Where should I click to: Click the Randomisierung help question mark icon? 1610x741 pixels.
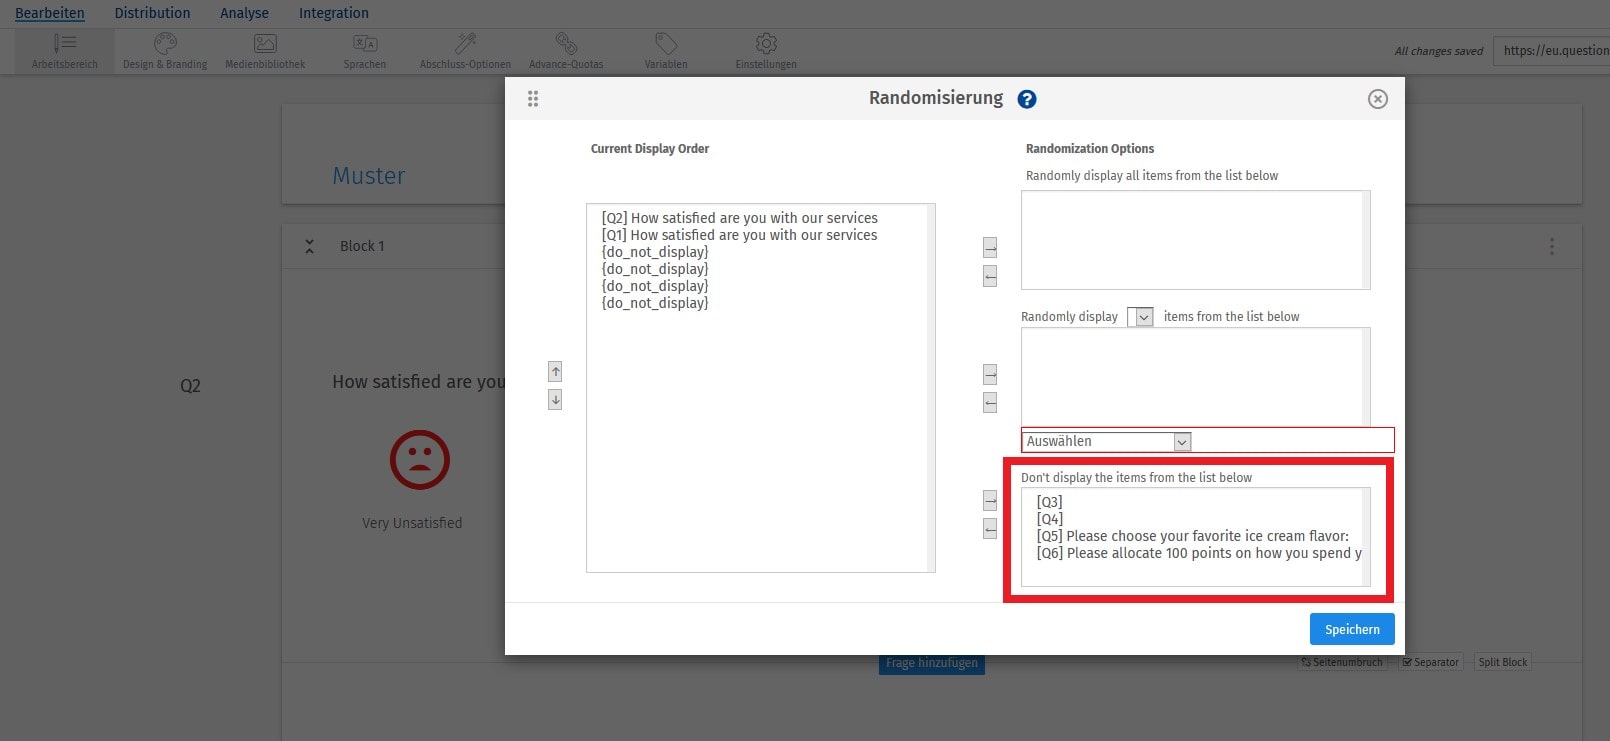[x=1027, y=99]
